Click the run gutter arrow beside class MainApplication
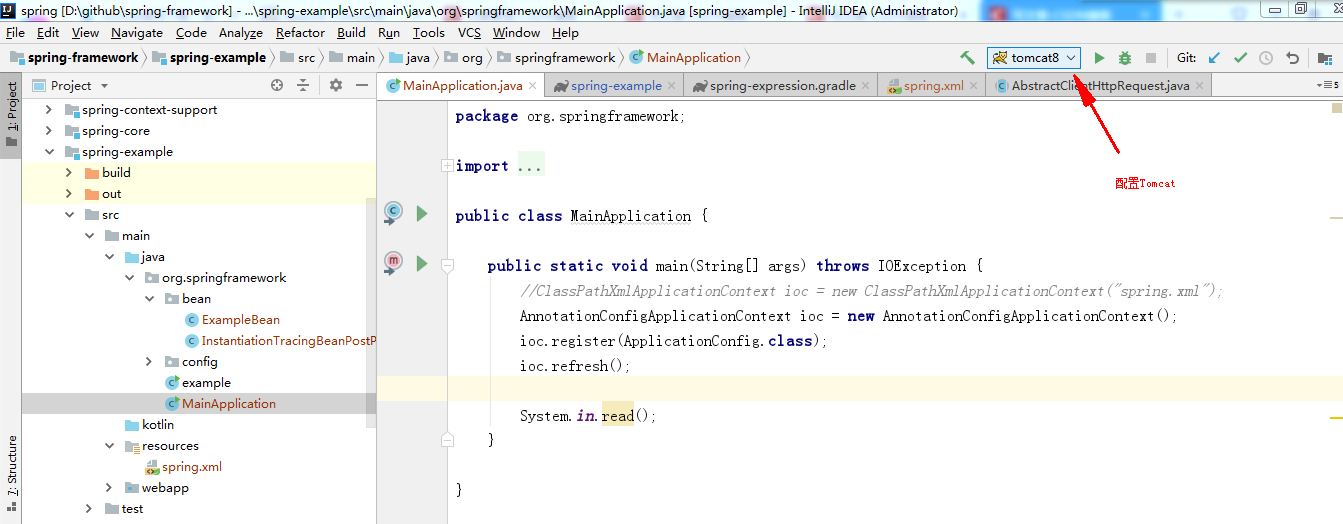This screenshot has width=1343, height=524. point(422,213)
